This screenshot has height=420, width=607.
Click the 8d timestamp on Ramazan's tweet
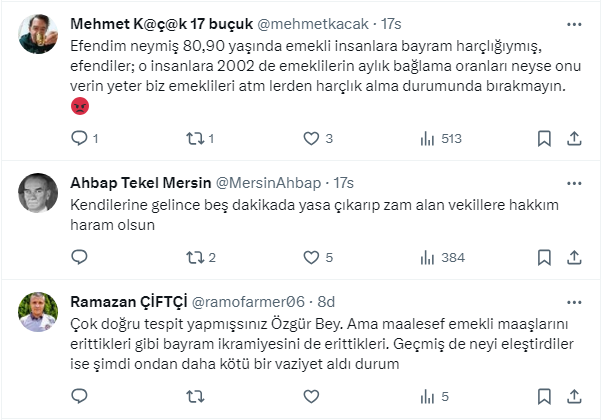(327, 300)
